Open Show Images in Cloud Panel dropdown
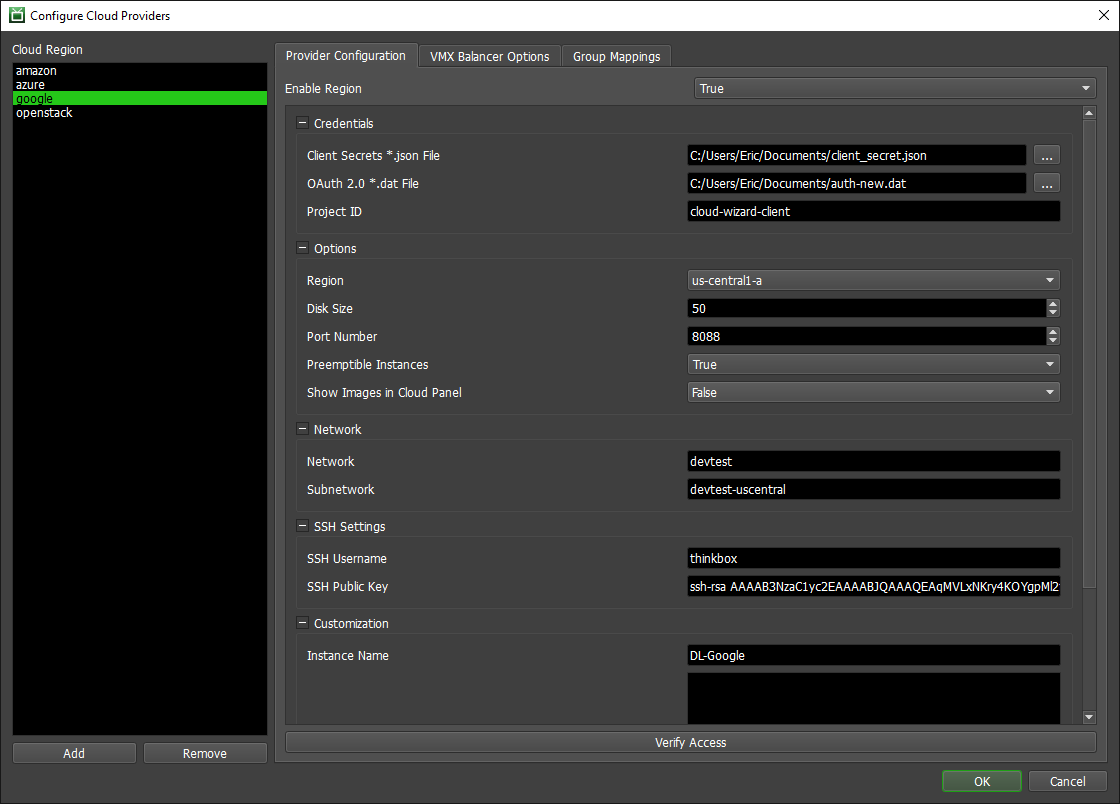The height and width of the screenshot is (804, 1120). click(874, 392)
